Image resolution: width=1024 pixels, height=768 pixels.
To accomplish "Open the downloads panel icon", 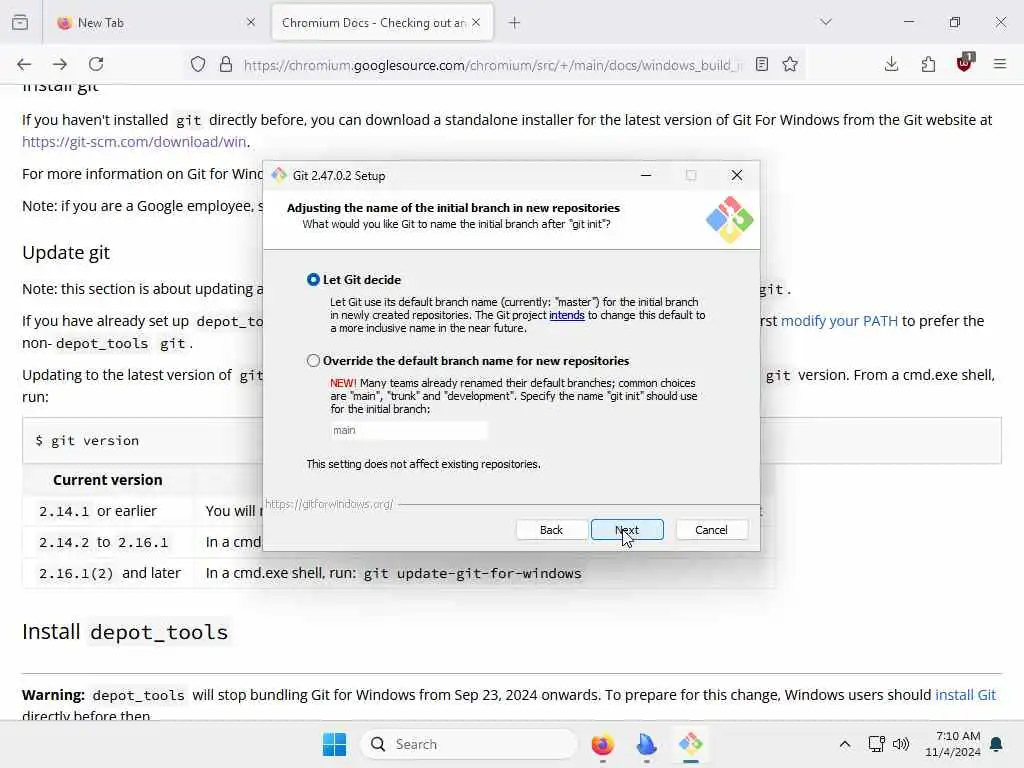I will (x=891, y=64).
